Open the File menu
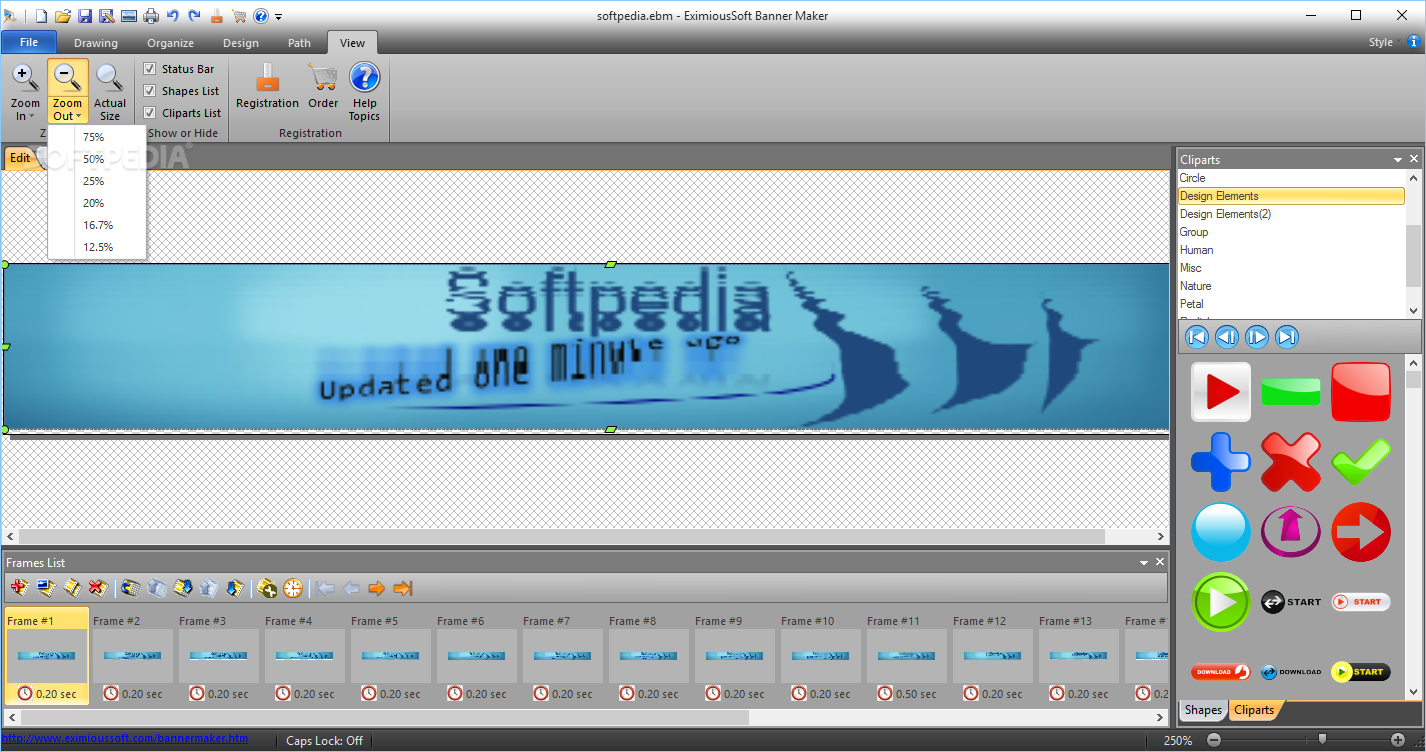 click(x=29, y=43)
